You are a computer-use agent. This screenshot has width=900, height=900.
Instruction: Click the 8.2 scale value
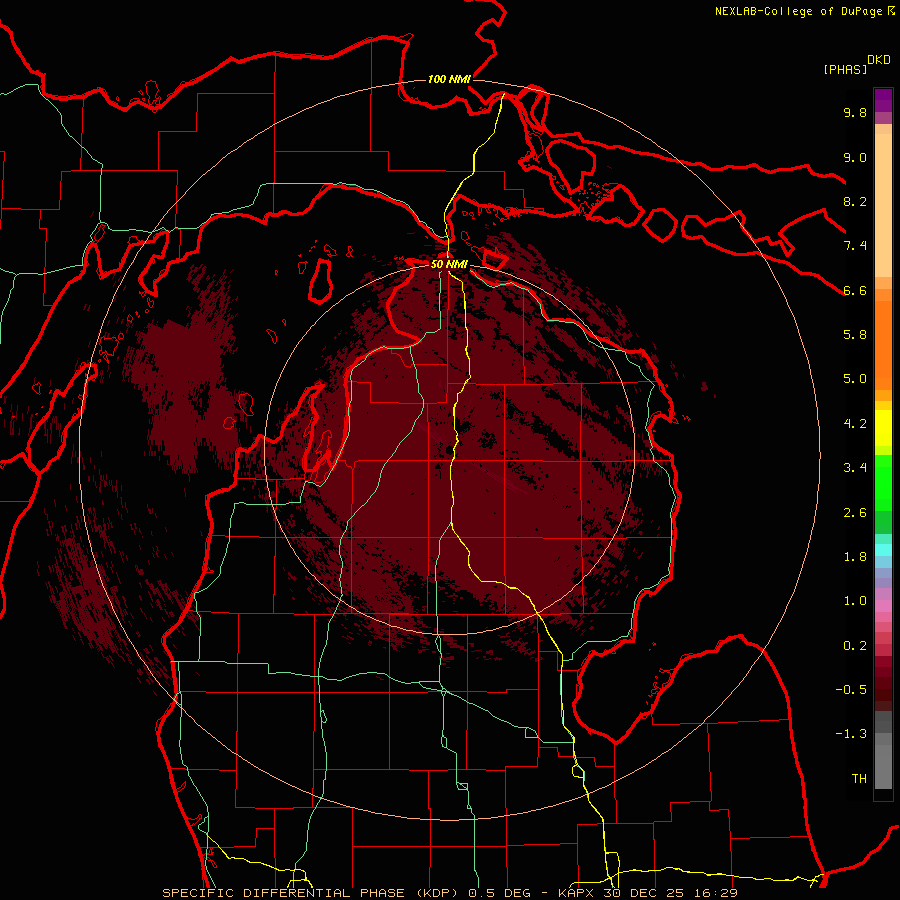(855, 201)
